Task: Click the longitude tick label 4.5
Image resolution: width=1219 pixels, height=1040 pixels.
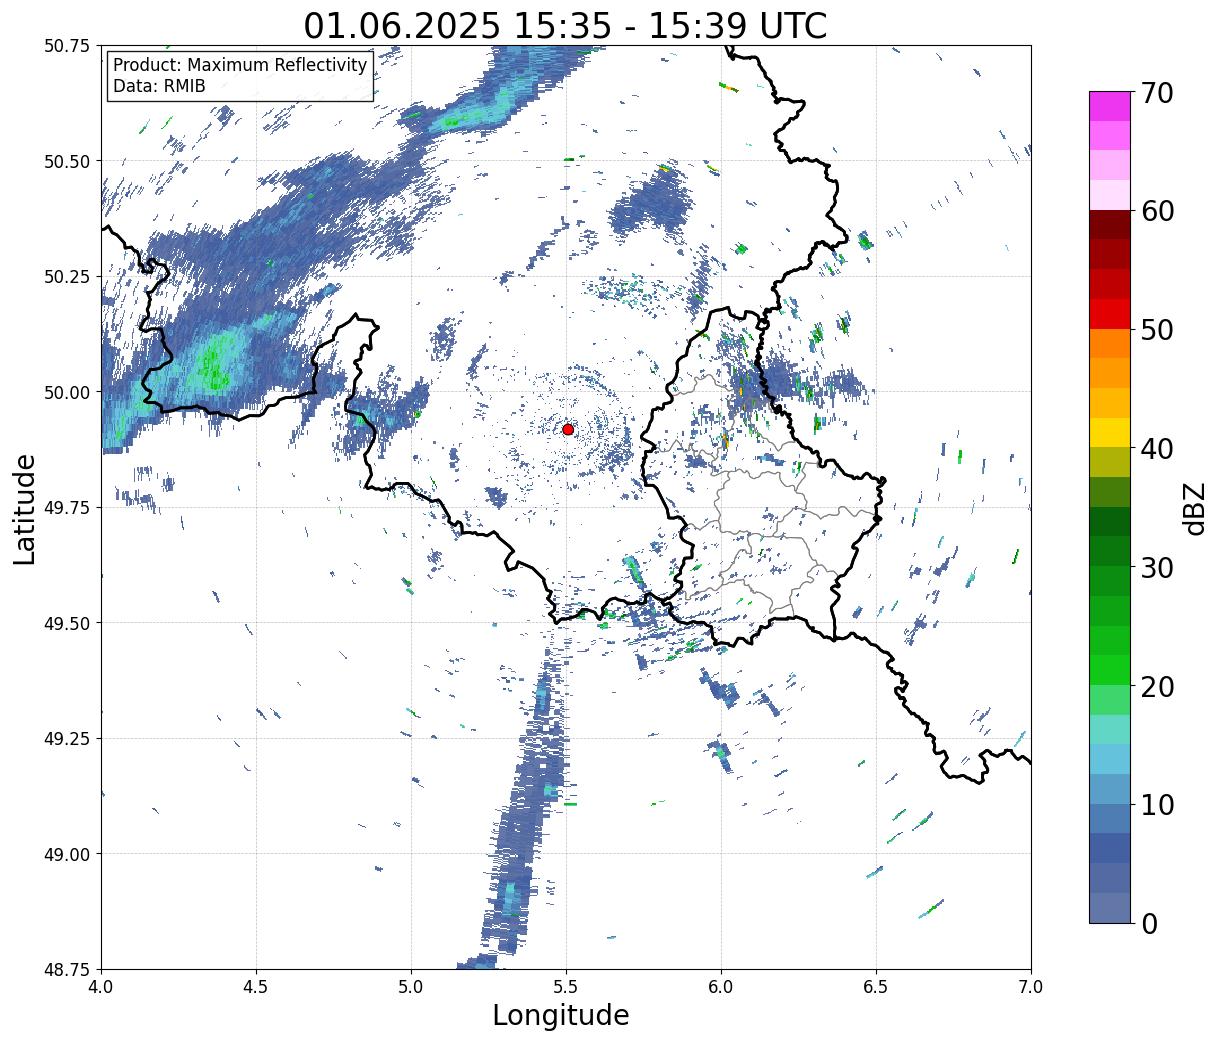Action: [x=256, y=987]
